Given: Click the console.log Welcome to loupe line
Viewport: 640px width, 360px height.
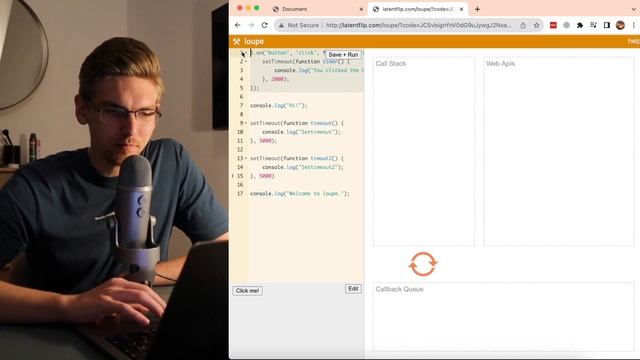Looking at the screenshot, I should [x=300, y=193].
